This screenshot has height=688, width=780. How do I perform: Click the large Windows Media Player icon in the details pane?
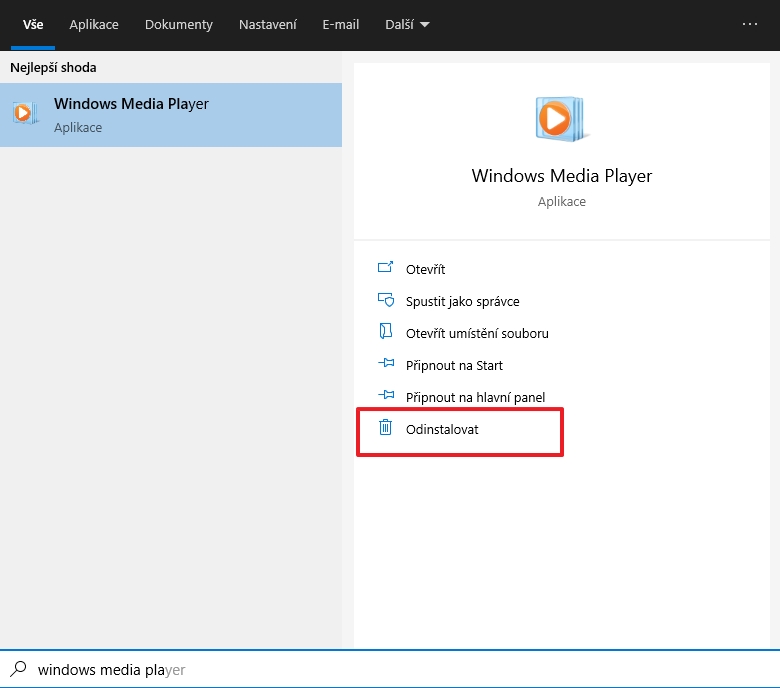click(x=561, y=119)
